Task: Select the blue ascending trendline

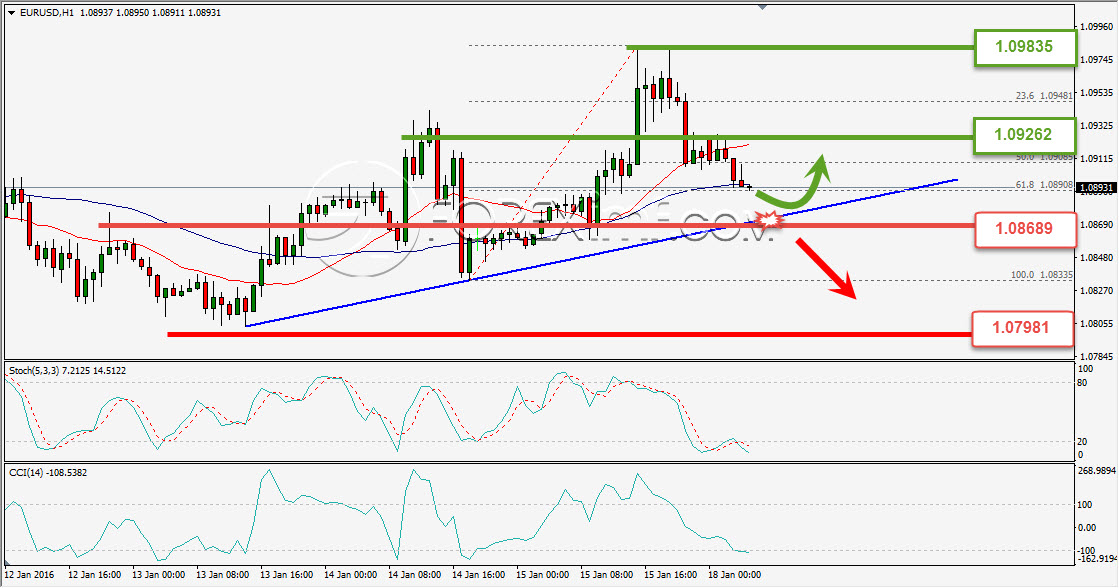Action: (601, 253)
